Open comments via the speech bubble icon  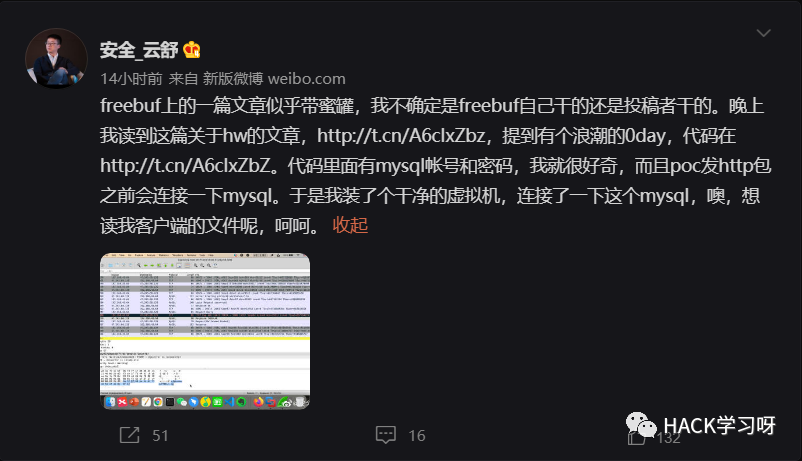tap(386, 435)
